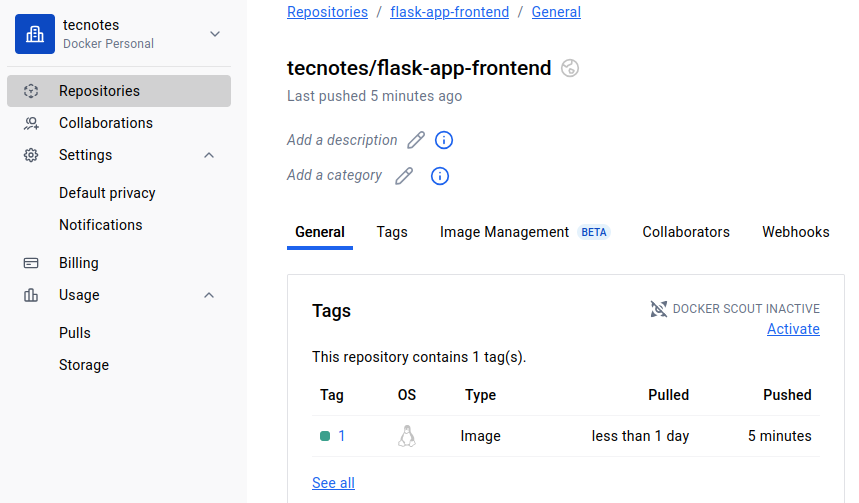This screenshot has width=859, height=503.
Task: Open Default privacy under Settings
Action: pos(107,193)
